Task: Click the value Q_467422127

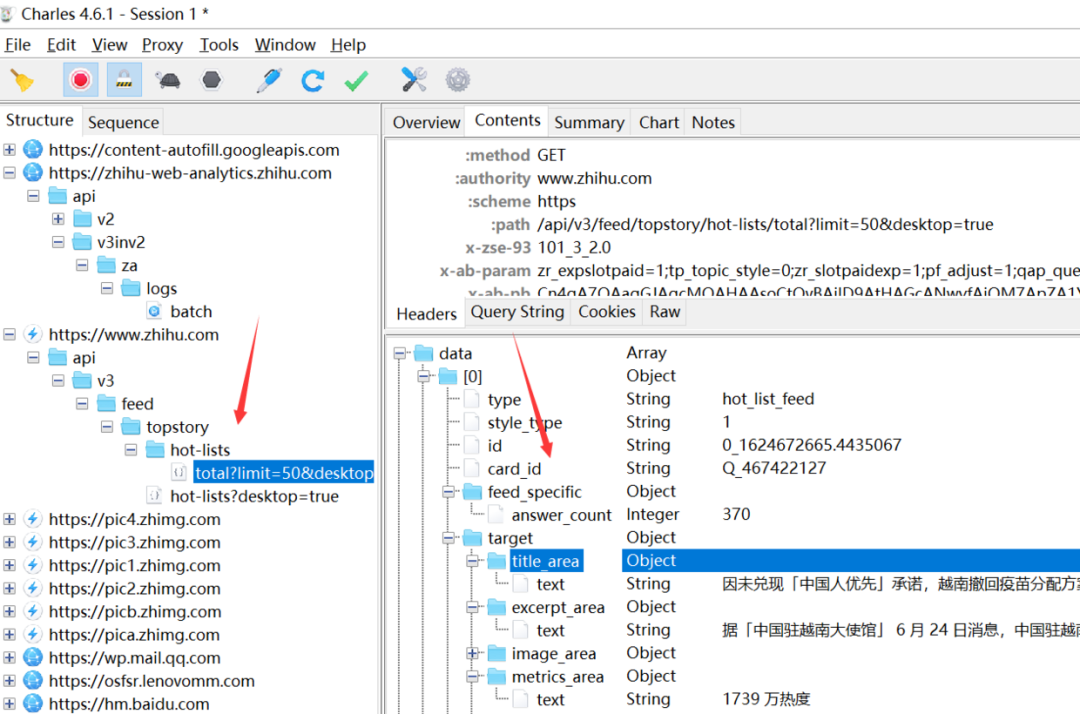Action: [773, 469]
